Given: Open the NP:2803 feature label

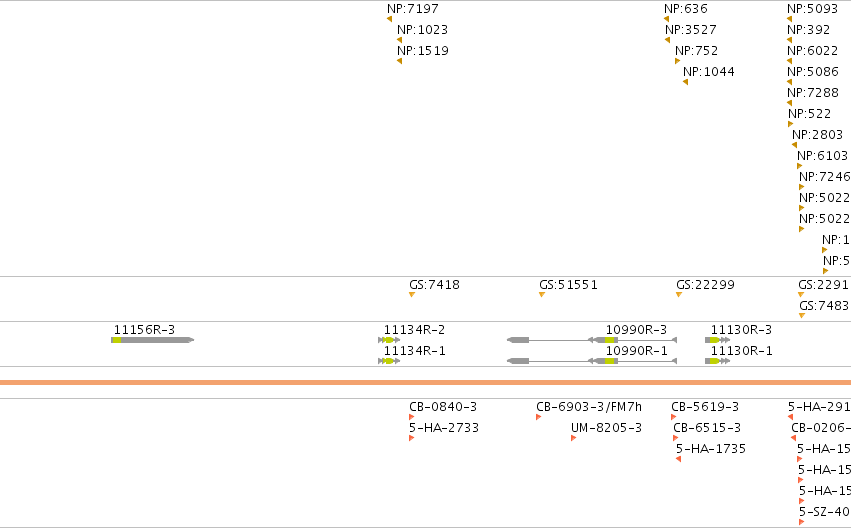Looking at the screenshot, I should point(817,135).
